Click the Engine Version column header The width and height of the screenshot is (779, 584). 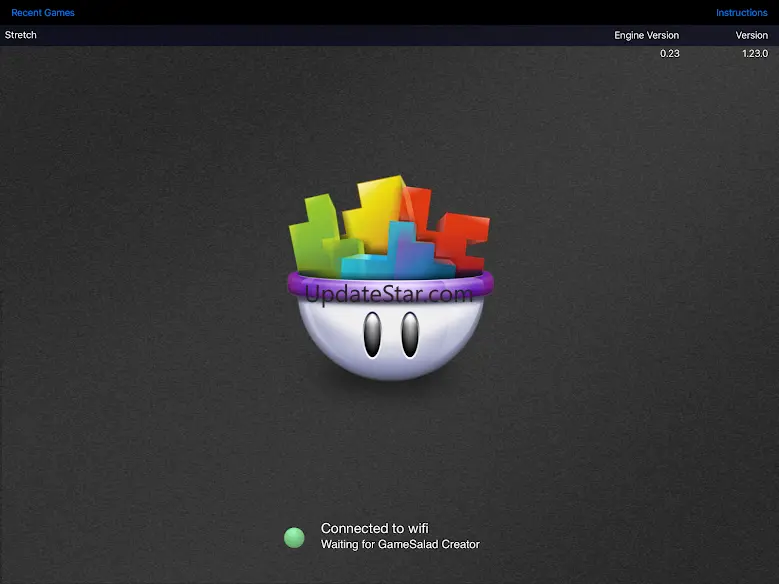646,35
